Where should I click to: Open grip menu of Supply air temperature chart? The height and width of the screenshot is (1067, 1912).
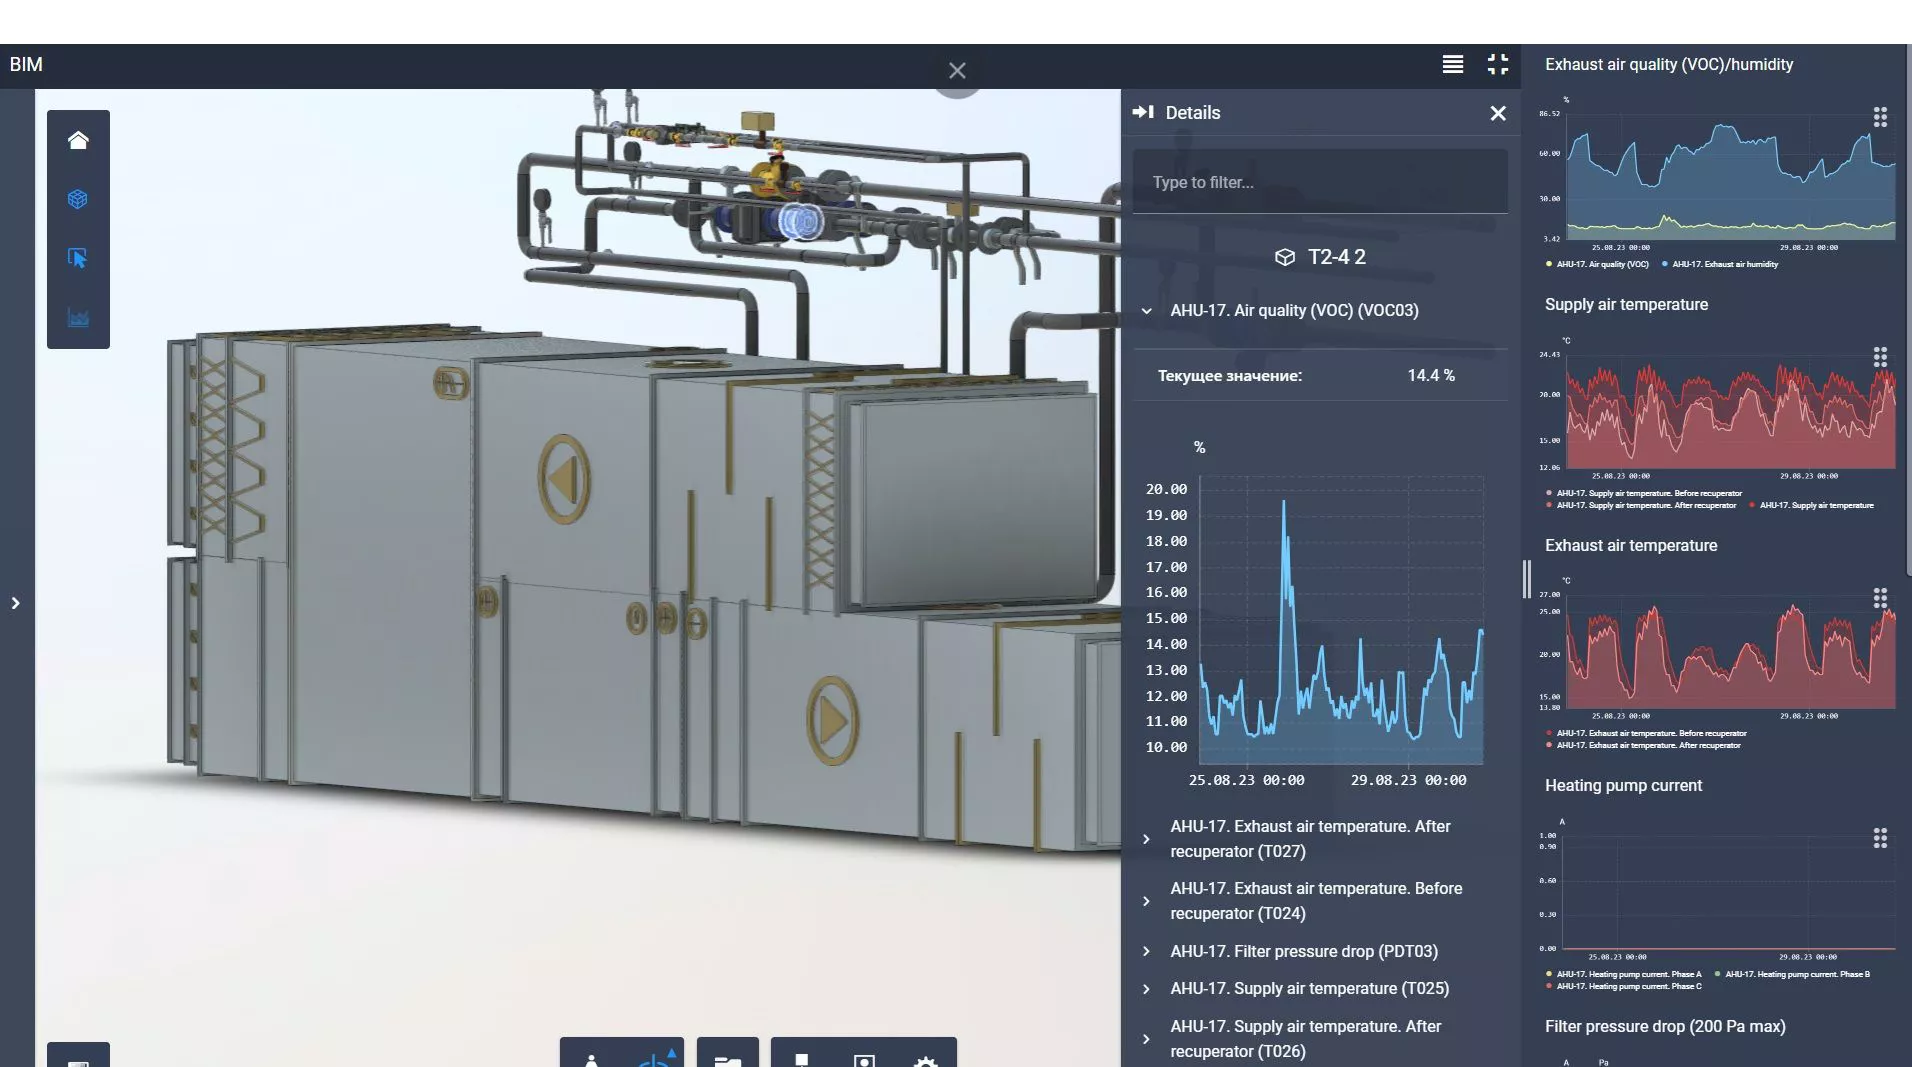(1880, 357)
